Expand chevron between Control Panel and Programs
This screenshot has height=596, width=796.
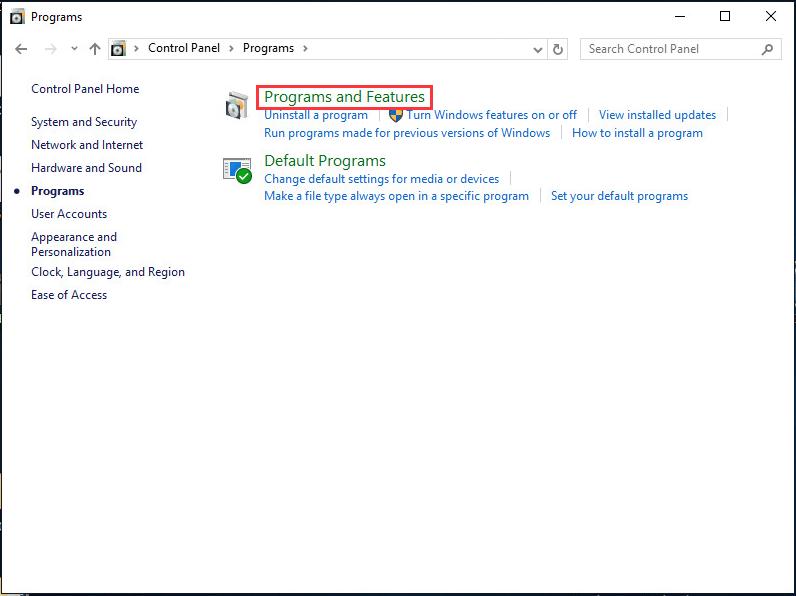[x=231, y=48]
